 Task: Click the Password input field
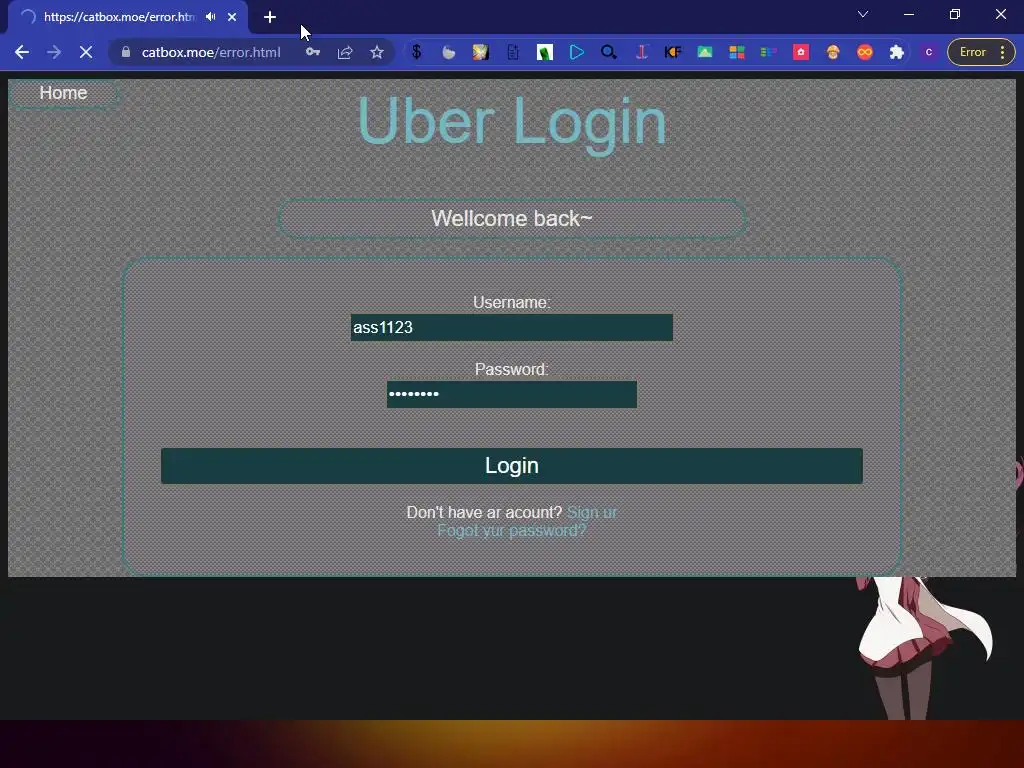[511, 394]
